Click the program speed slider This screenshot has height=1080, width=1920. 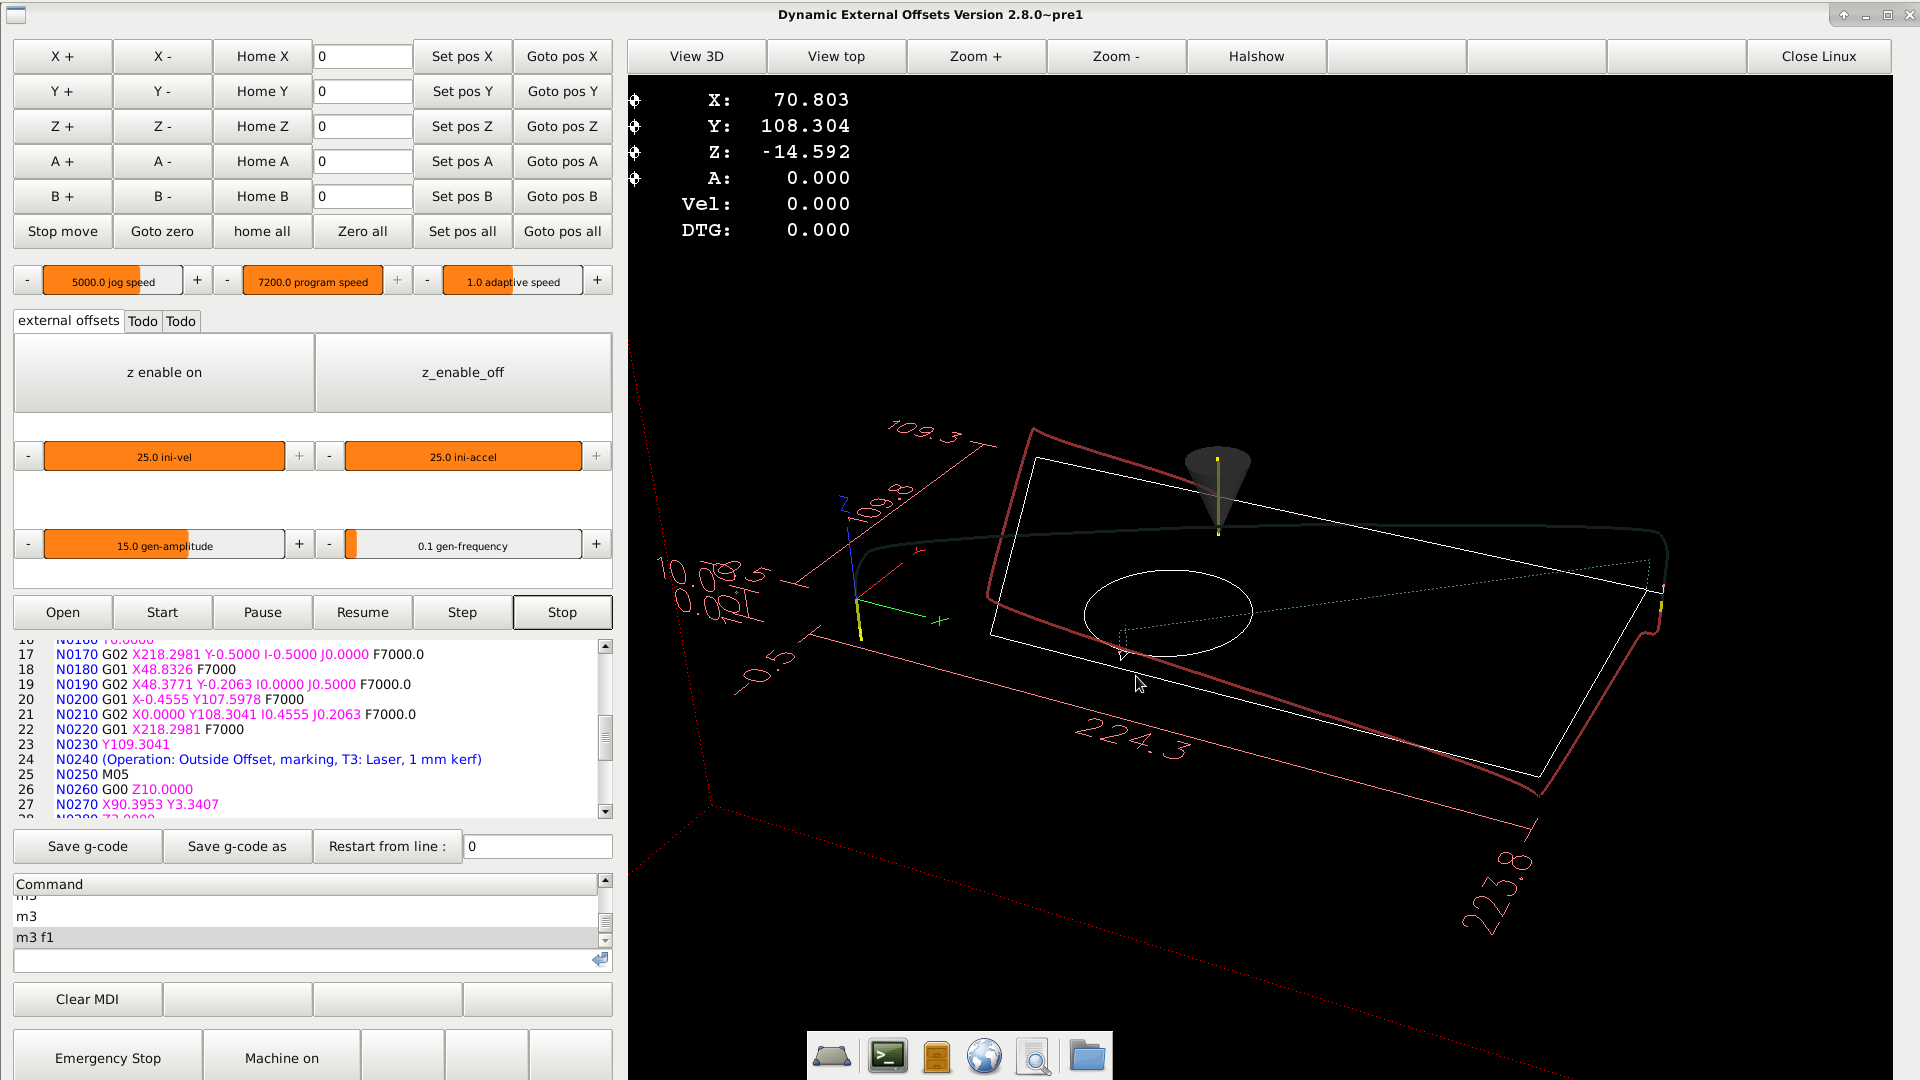pos(313,281)
